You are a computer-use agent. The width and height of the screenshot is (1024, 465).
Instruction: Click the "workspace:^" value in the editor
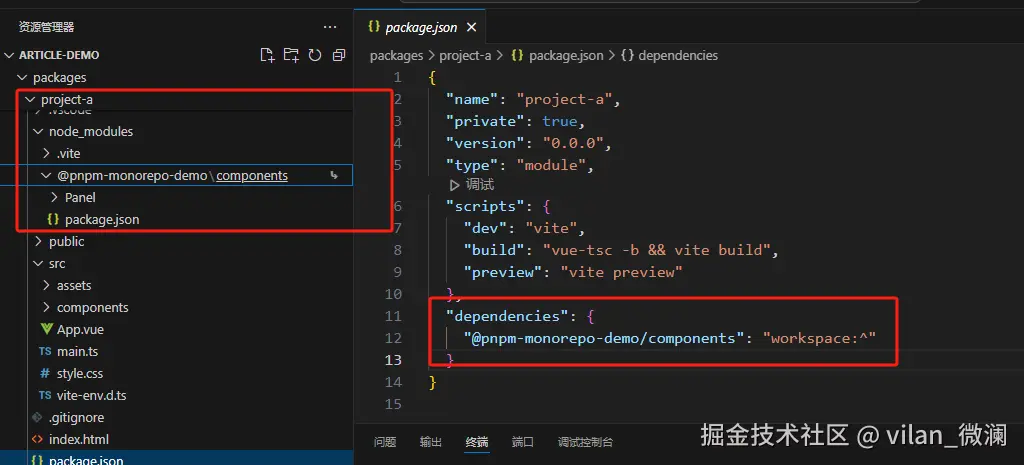tap(822, 338)
